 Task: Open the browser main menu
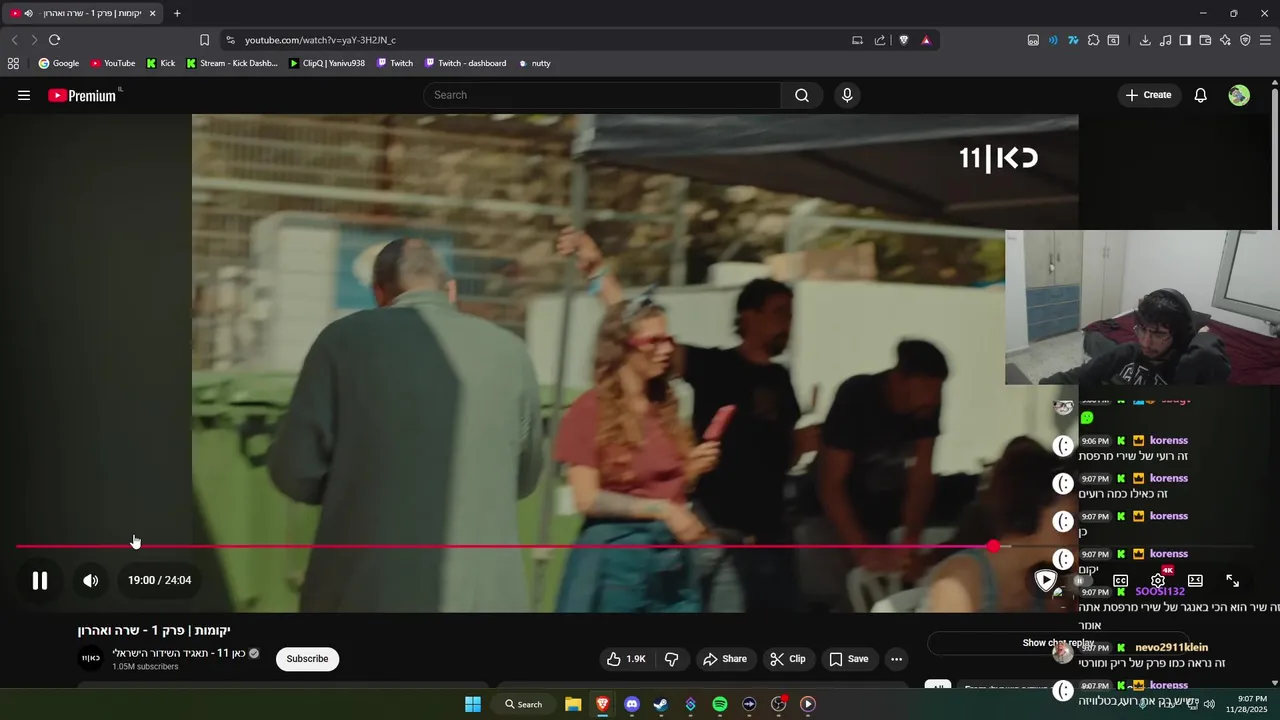pos(1265,40)
